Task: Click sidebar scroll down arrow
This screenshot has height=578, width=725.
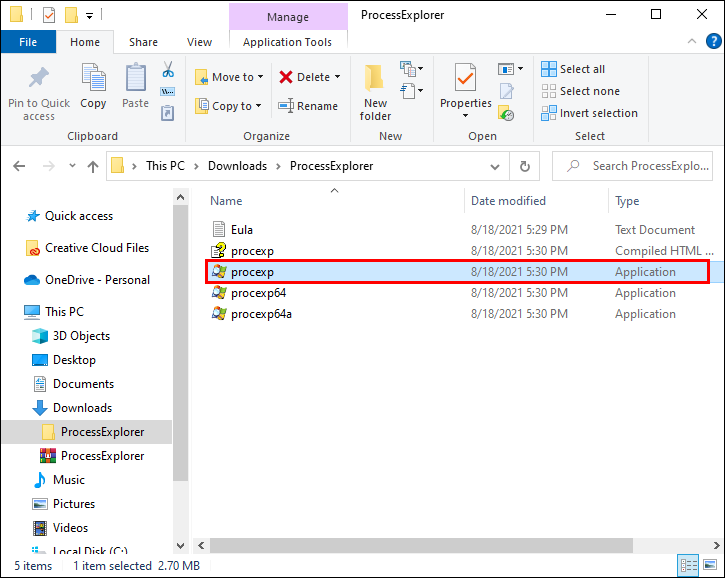Action: (180, 546)
